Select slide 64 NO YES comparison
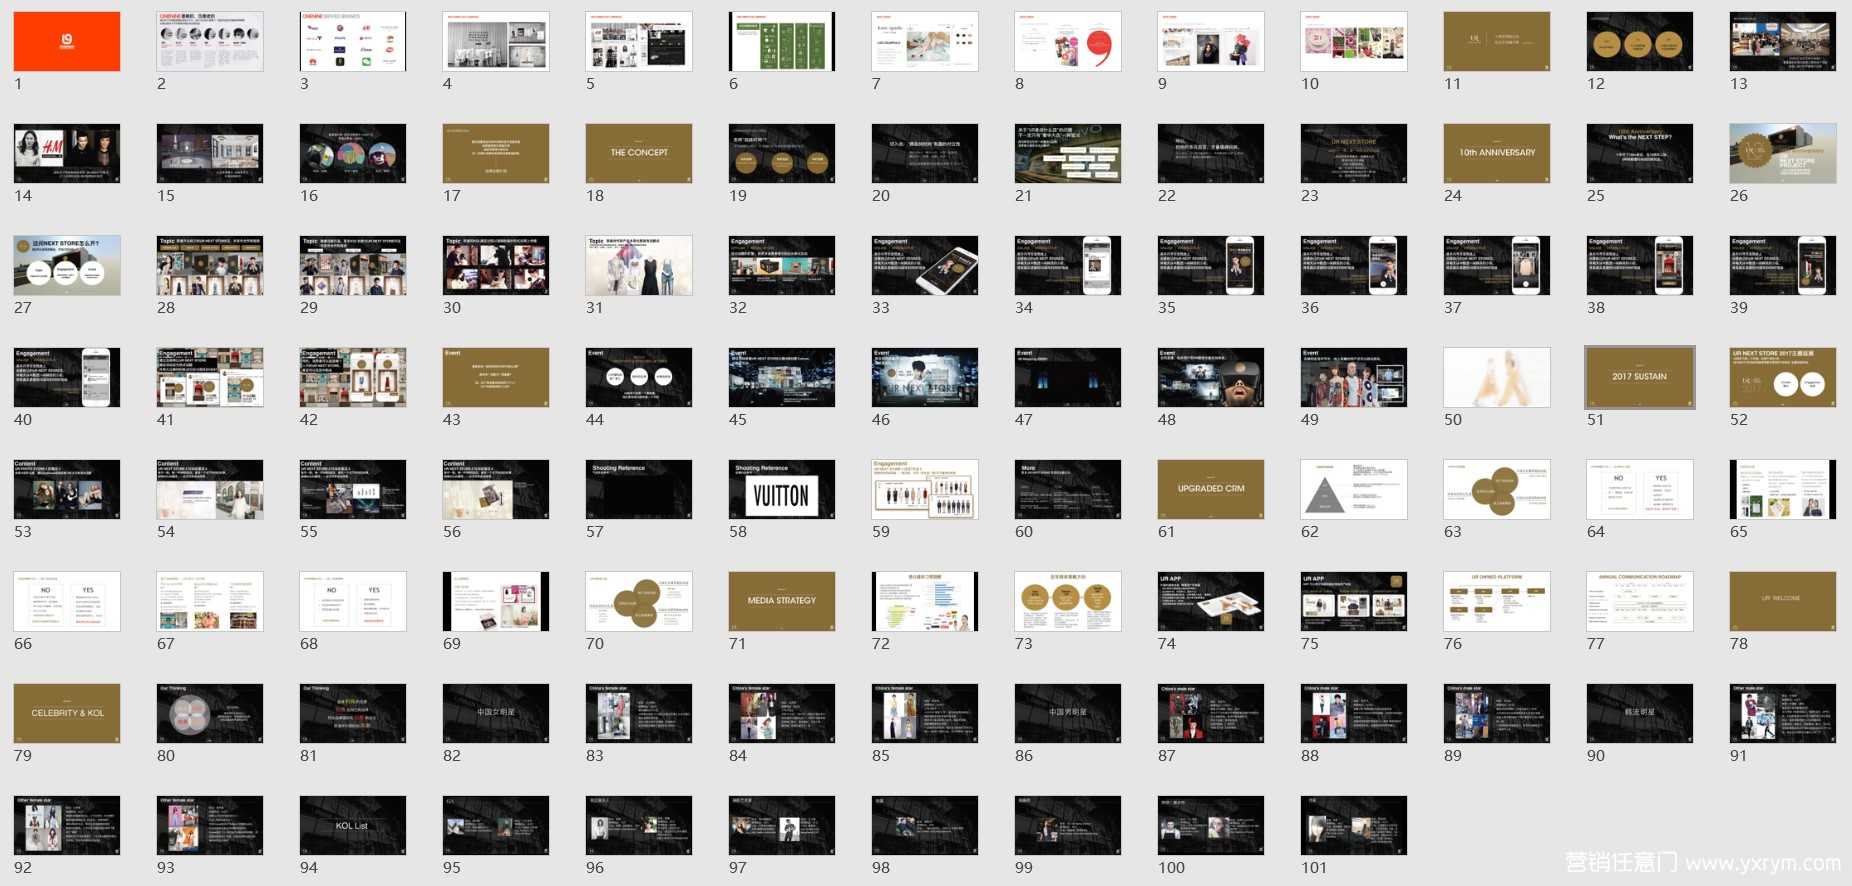The image size is (1852, 886). coord(1640,489)
